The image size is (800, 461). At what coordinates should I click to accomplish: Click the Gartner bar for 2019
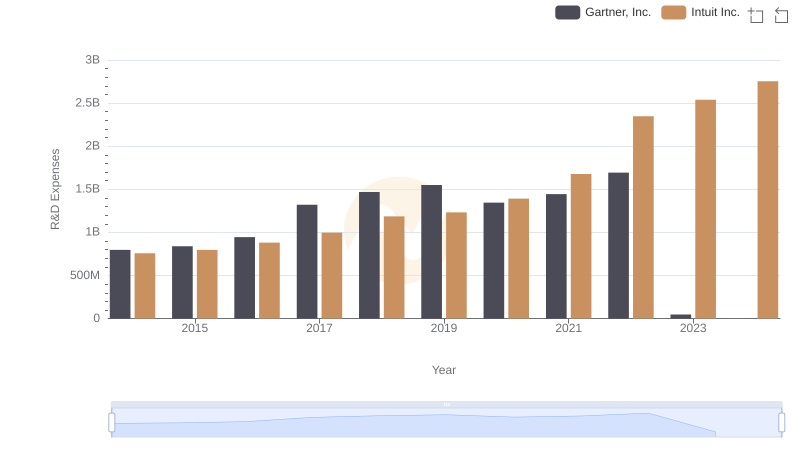point(431,252)
